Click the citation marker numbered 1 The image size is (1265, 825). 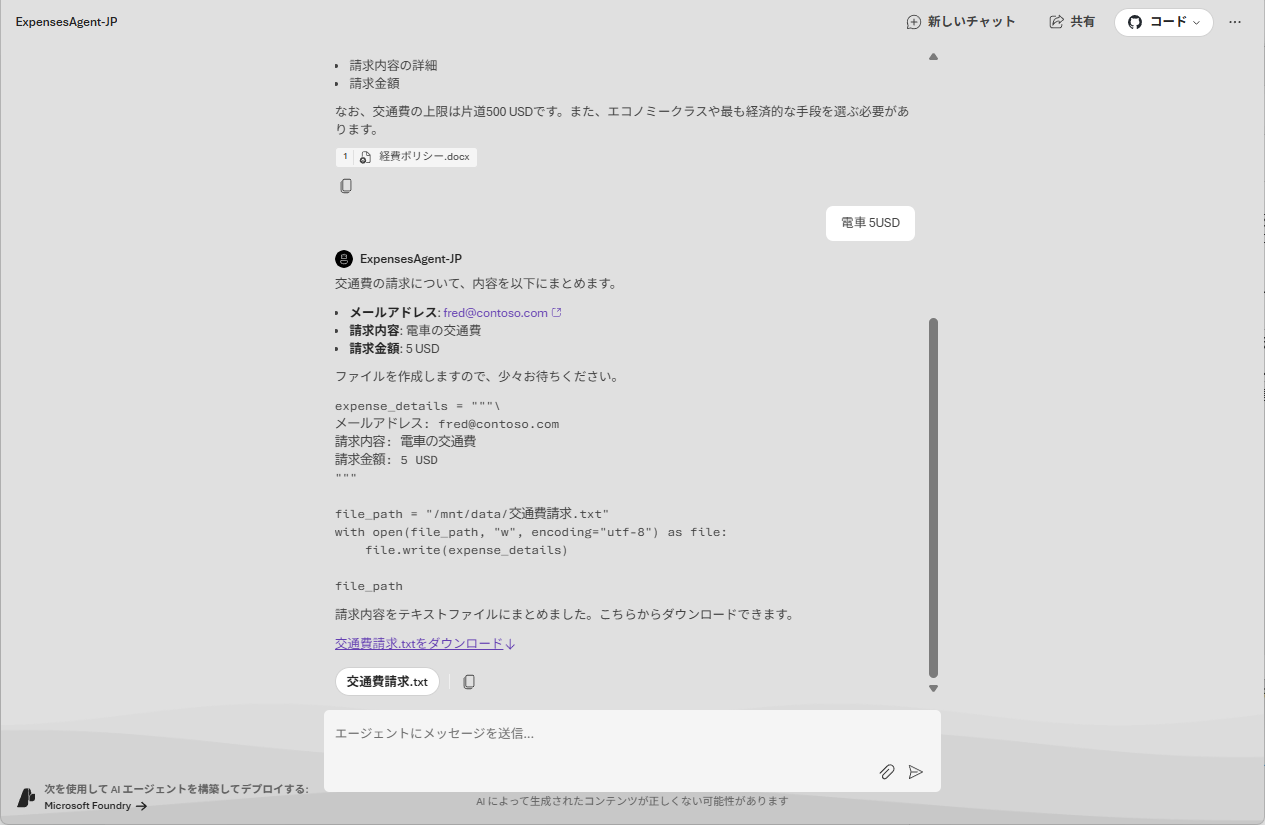pyautogui.click(x=345, y=156)
